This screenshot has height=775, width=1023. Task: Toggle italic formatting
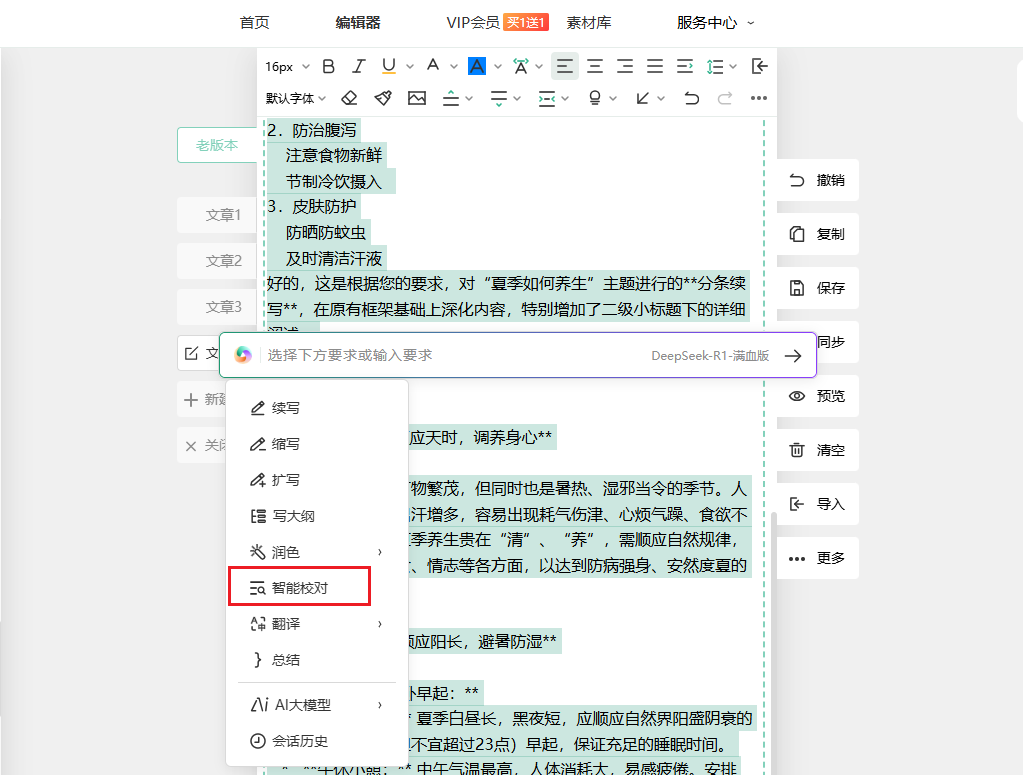click(x=358, y=66)
